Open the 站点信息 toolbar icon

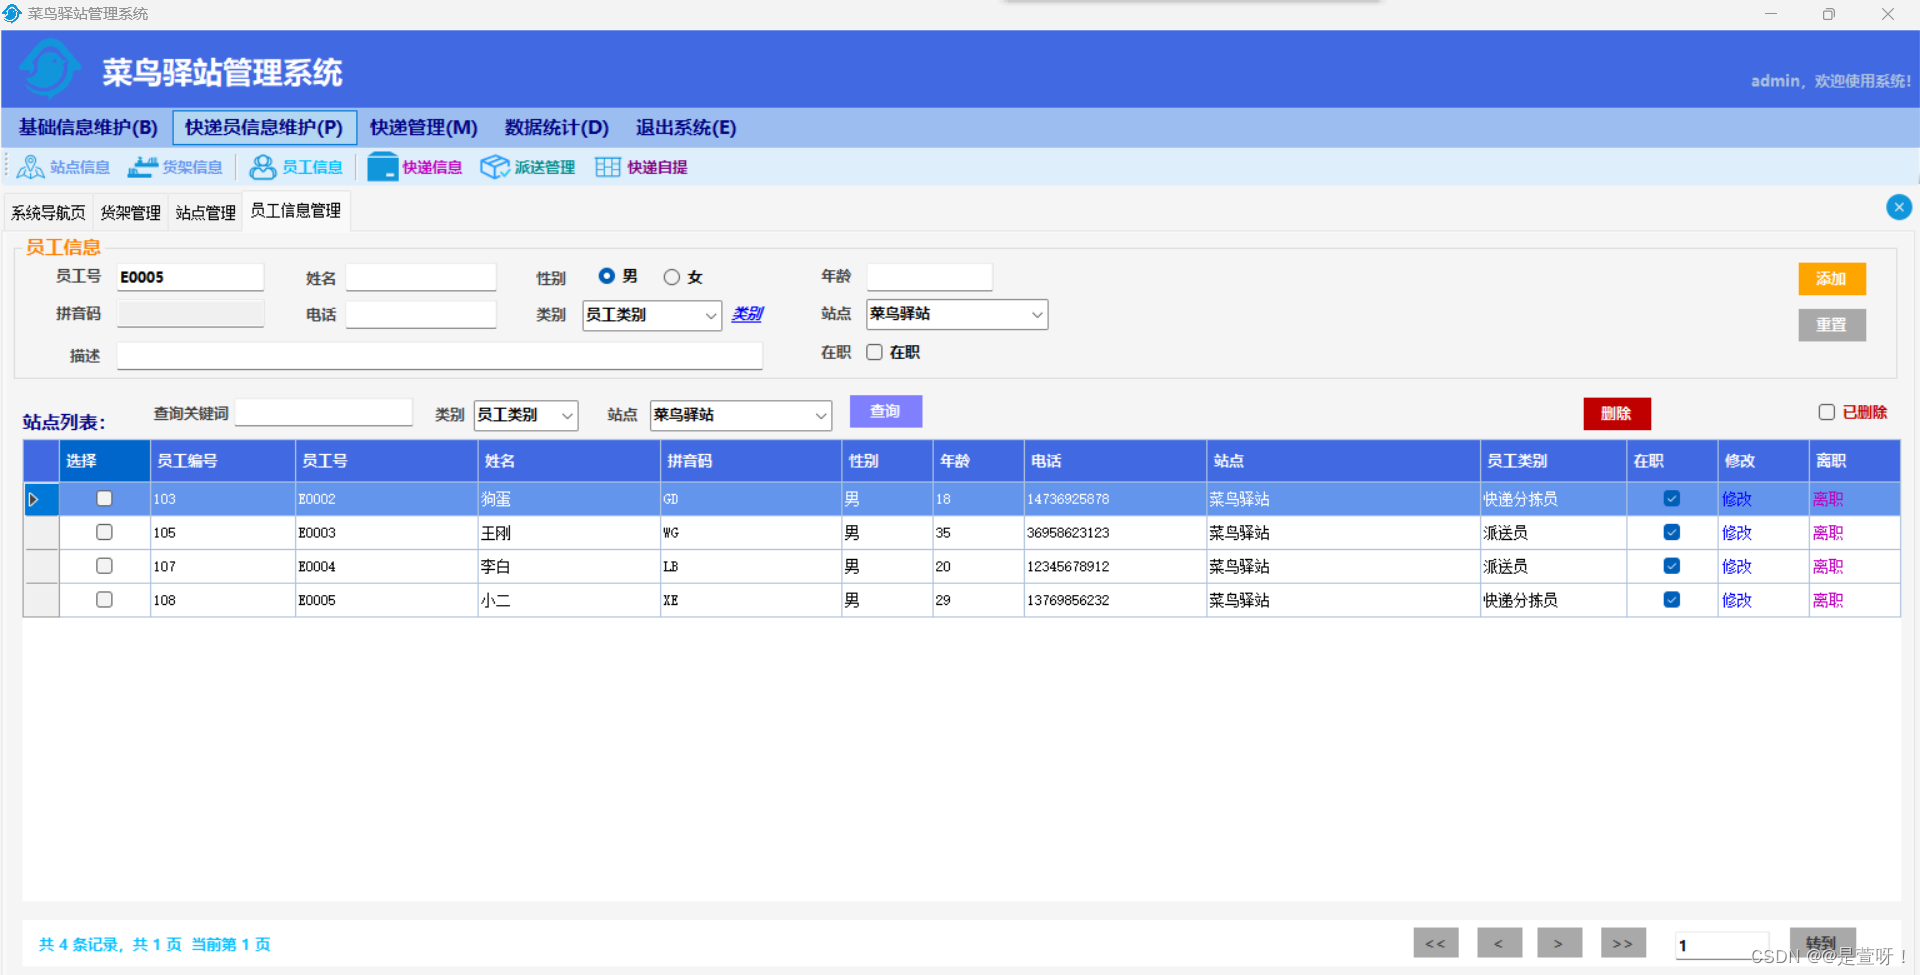(63, 167)
